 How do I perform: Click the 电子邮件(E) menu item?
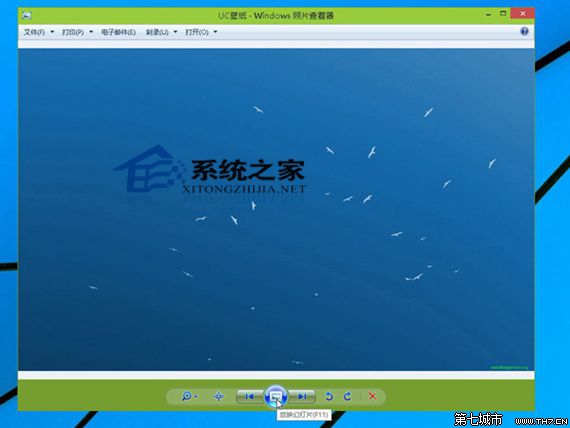[118, 32]
